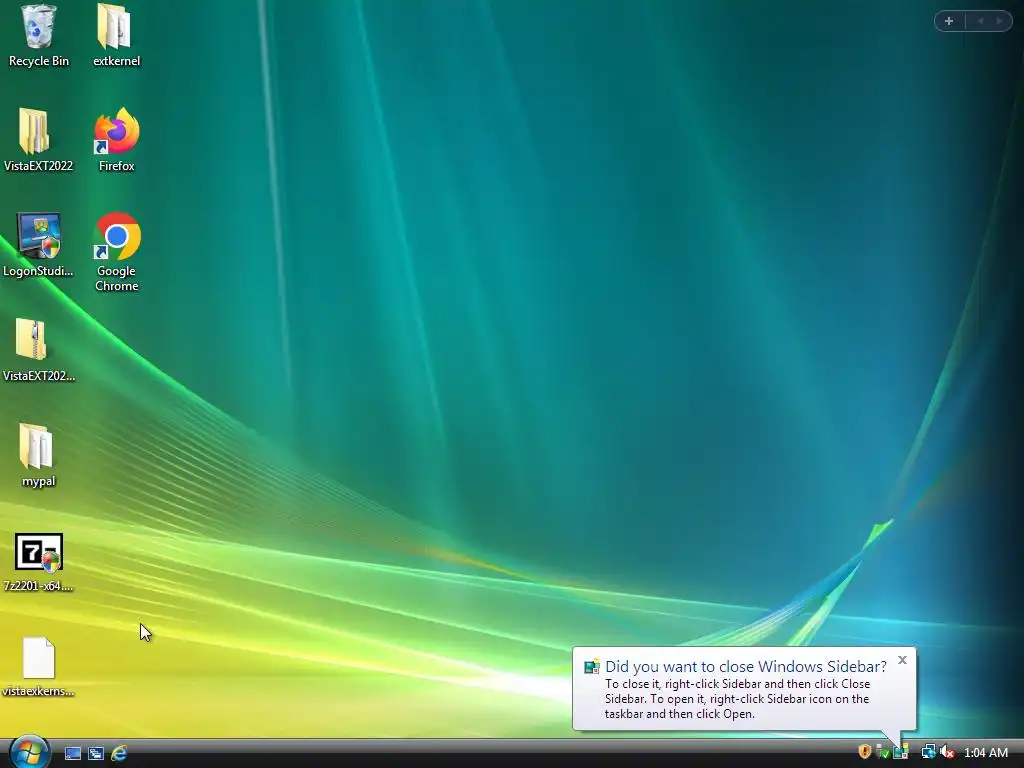1024x768 pixels.
Task: Click the 'mypal' label text
Action: [x=39, y=481]
